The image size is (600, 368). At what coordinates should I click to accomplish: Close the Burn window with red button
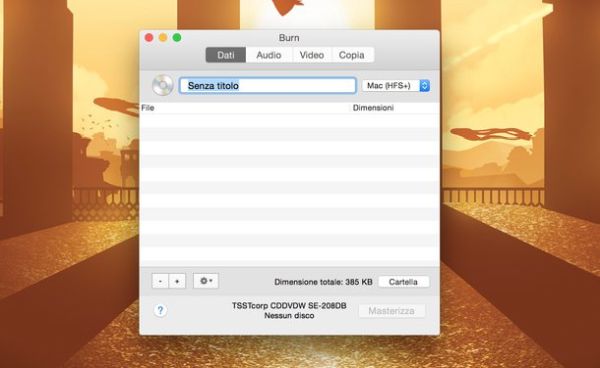tap(149, 37)
